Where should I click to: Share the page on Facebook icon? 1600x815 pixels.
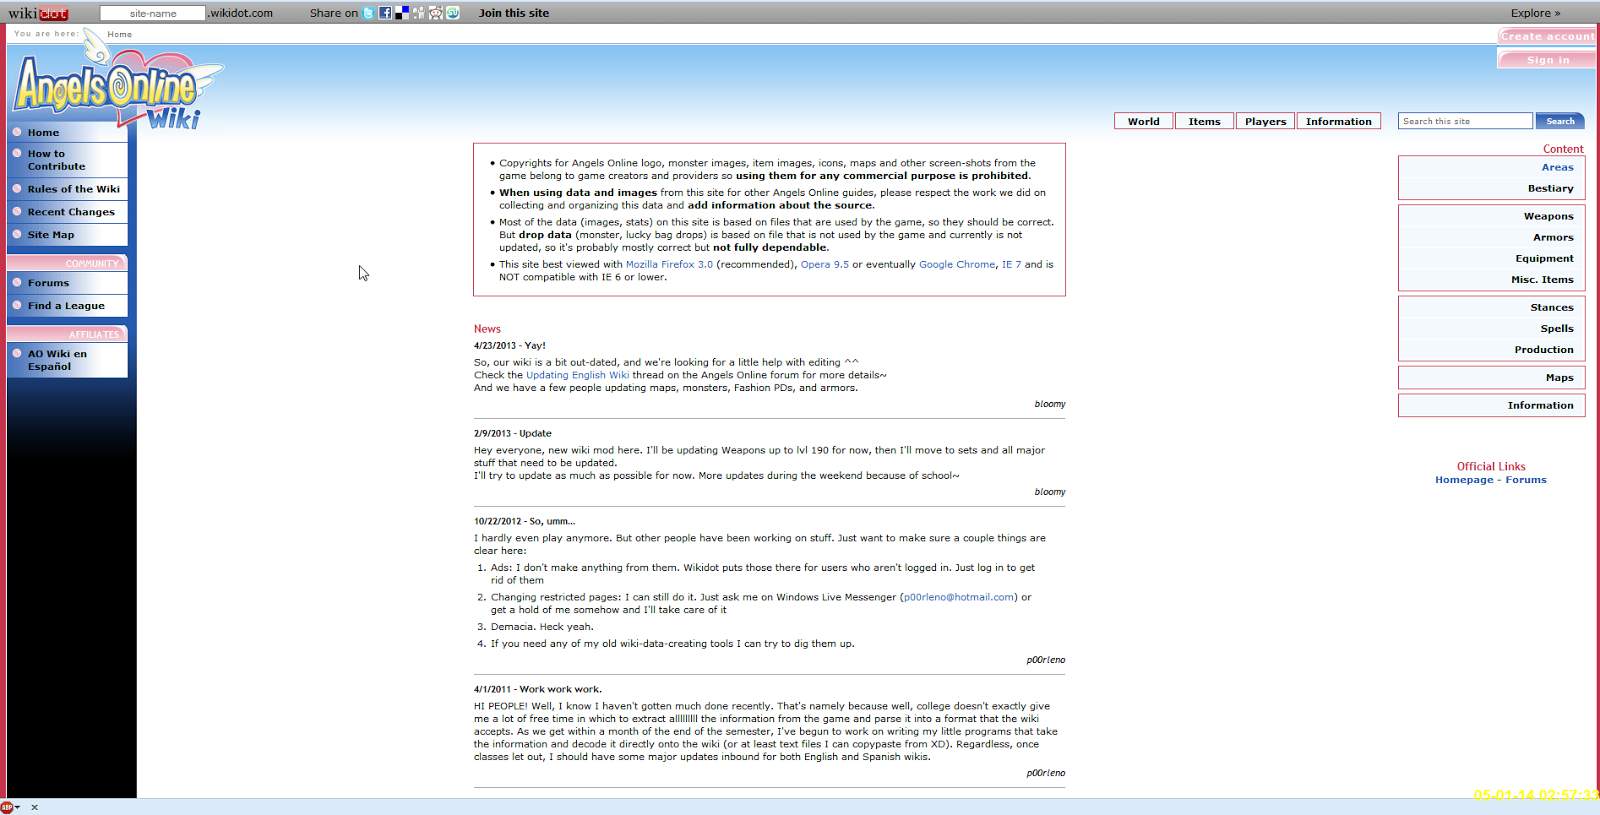385,13
